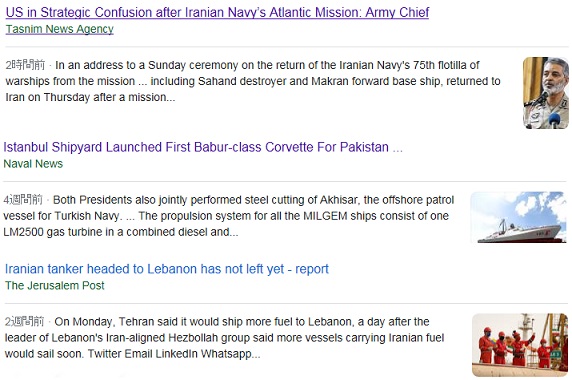
Task: Click the ellipsis after the Pakistan headline
Action: tap(398, 148)
